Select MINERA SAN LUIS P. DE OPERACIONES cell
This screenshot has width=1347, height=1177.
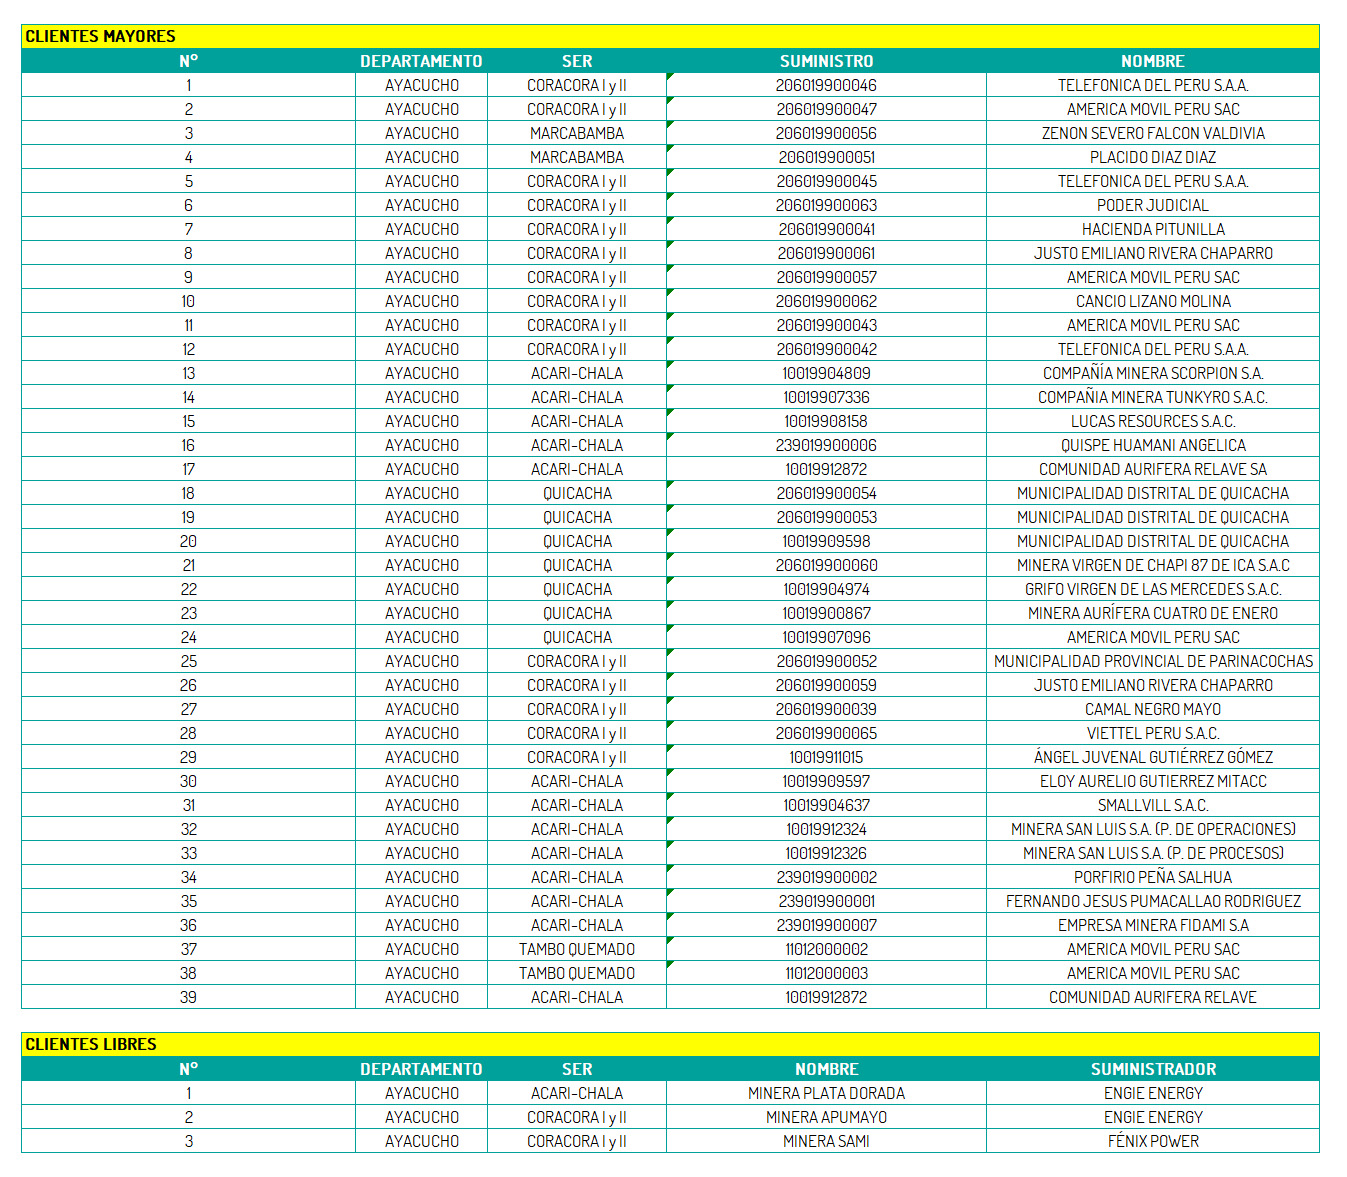[x=1153, y=829]
